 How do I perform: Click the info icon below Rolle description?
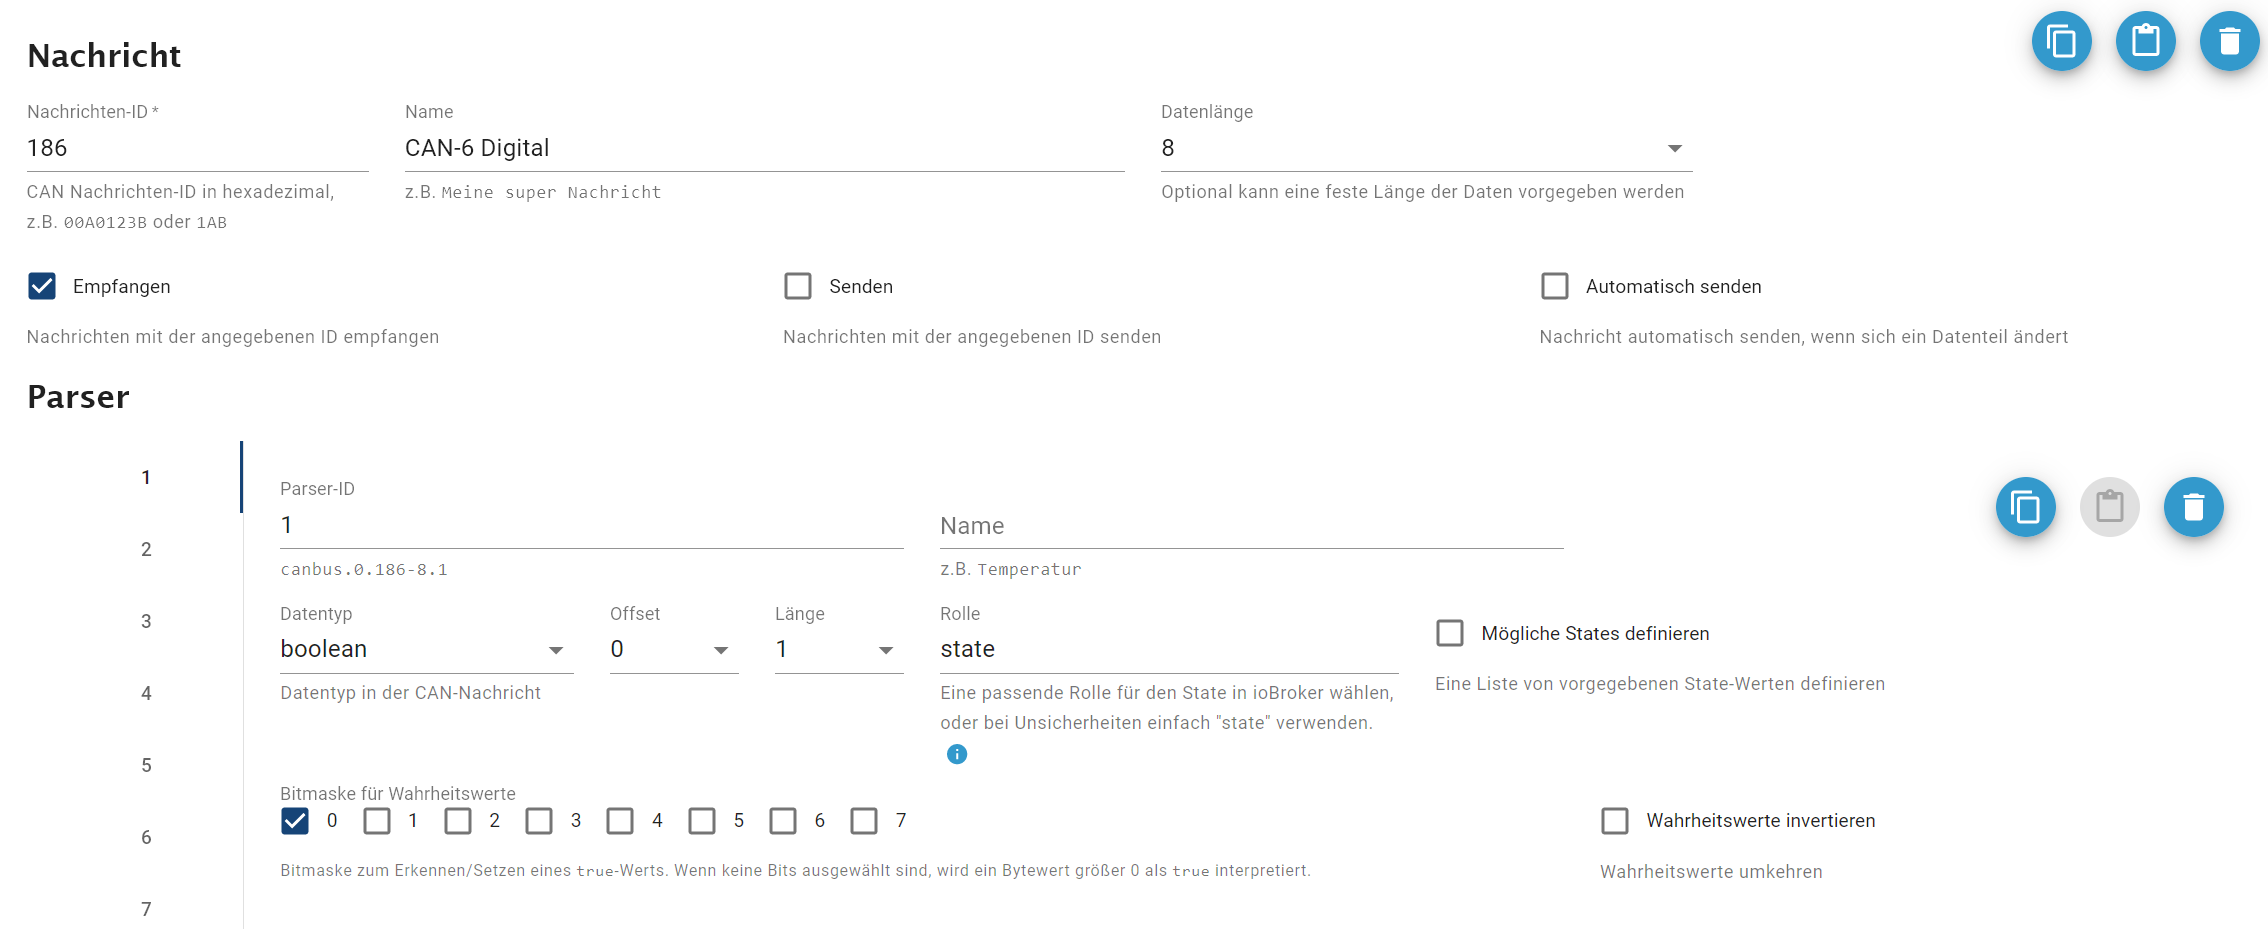click(x=957, y=754)
